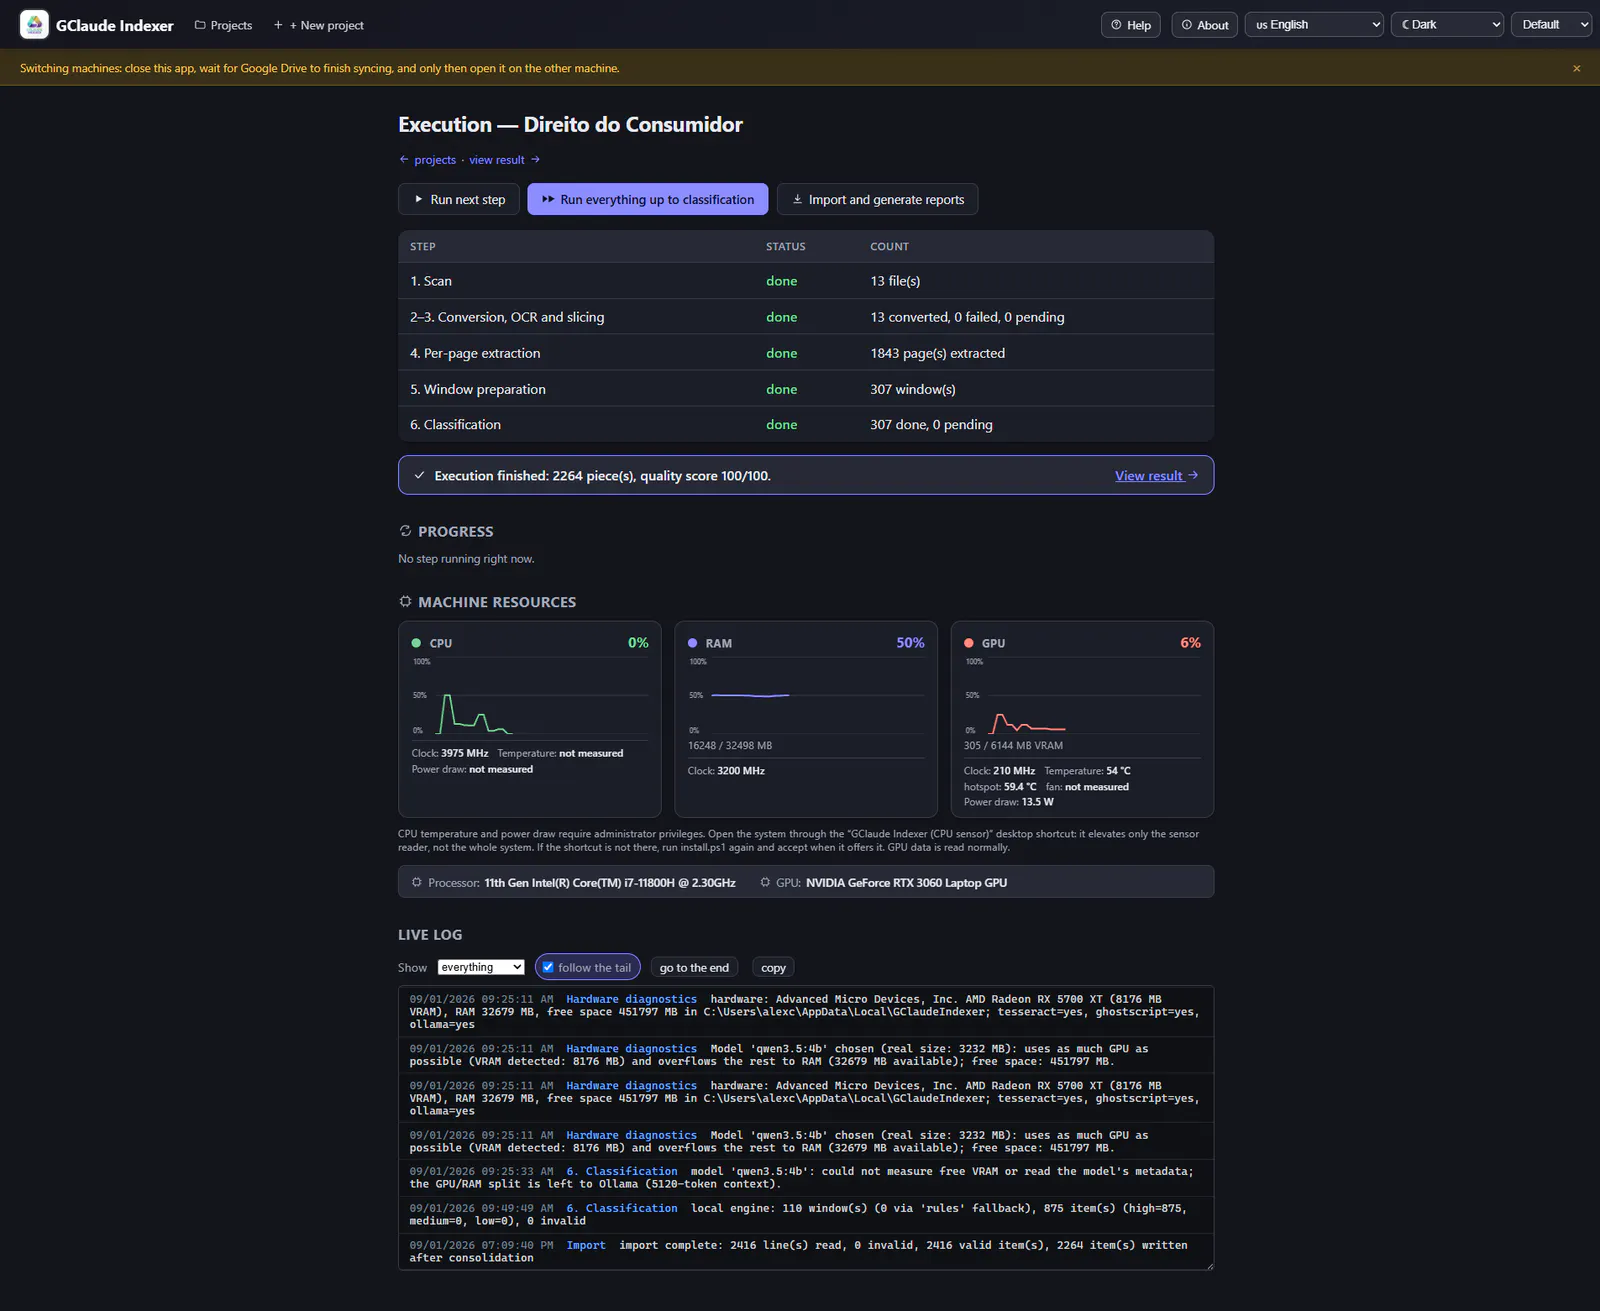Click the green CPU indicator dot
1600x1311 pixels.
click(416, 643)
